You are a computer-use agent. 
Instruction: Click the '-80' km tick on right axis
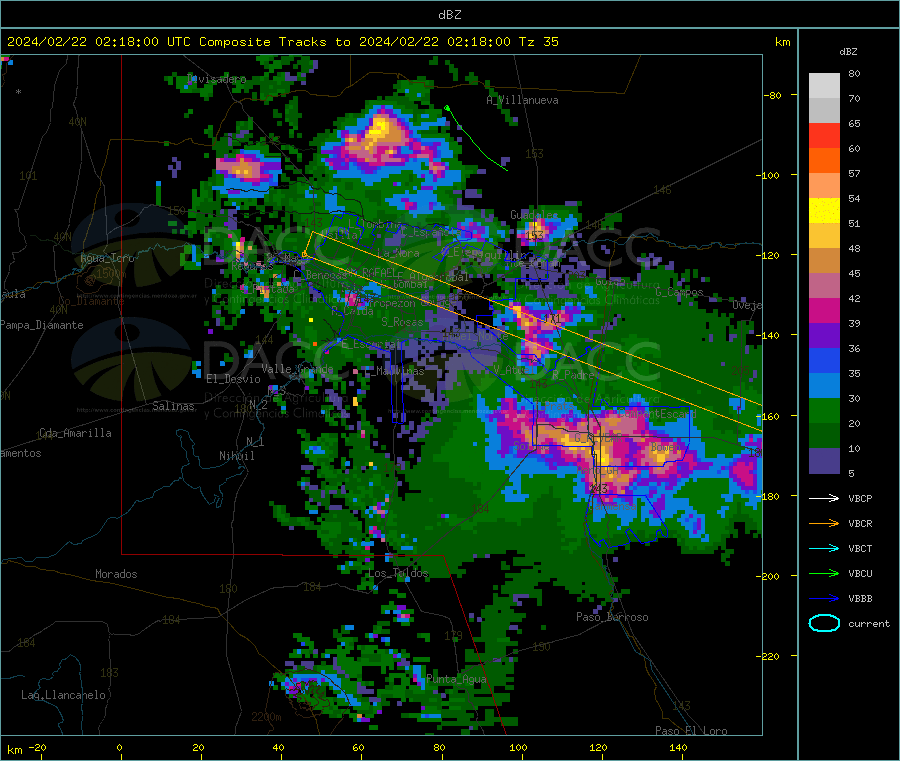tap(772, 95)
